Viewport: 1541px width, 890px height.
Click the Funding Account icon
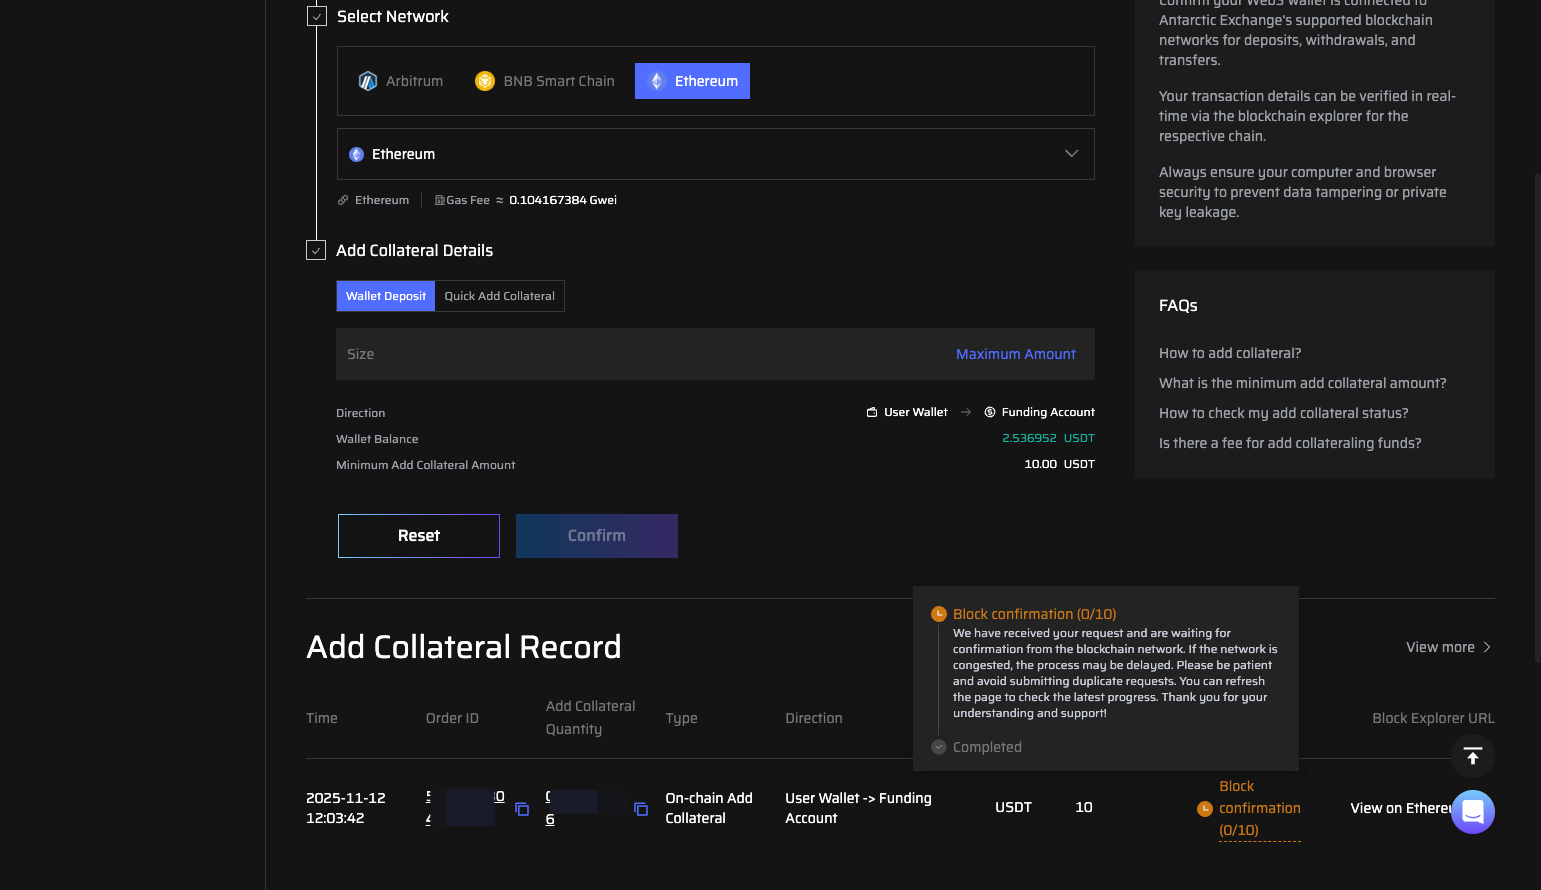[x=990, y=412]
